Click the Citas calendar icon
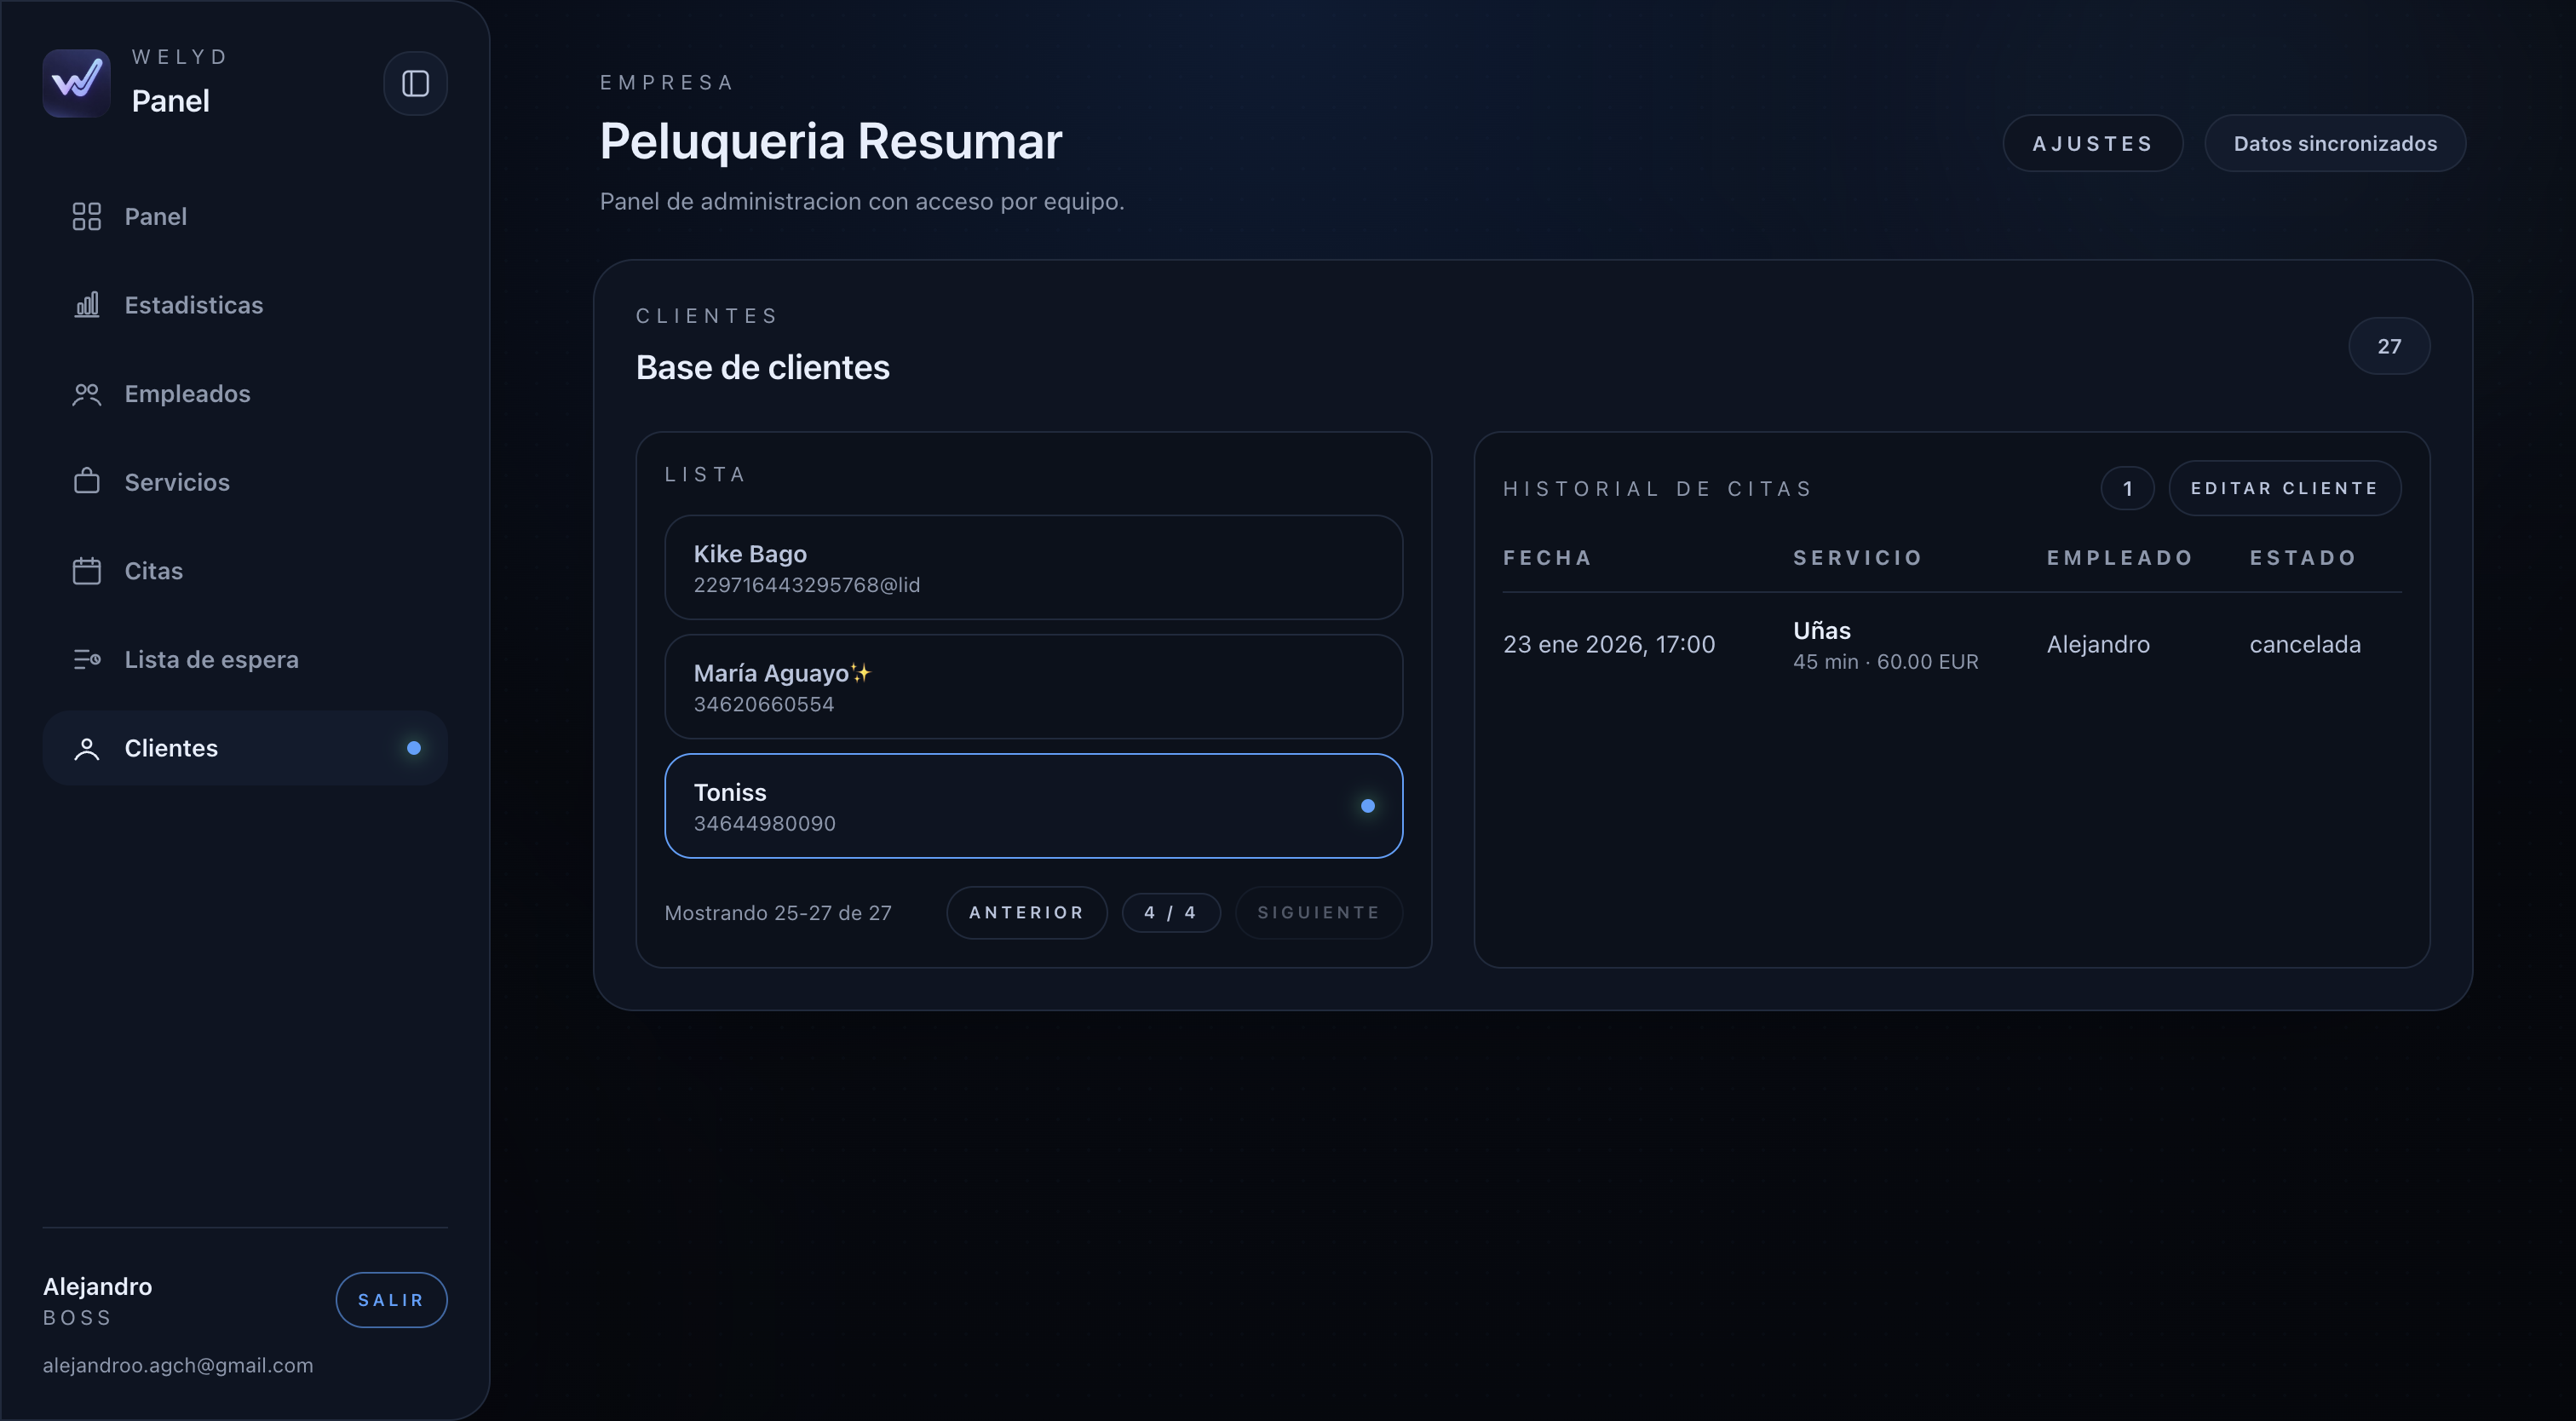Image resolution: width=2576 pixels, height=1421 pixels. [x=87, y=571]
